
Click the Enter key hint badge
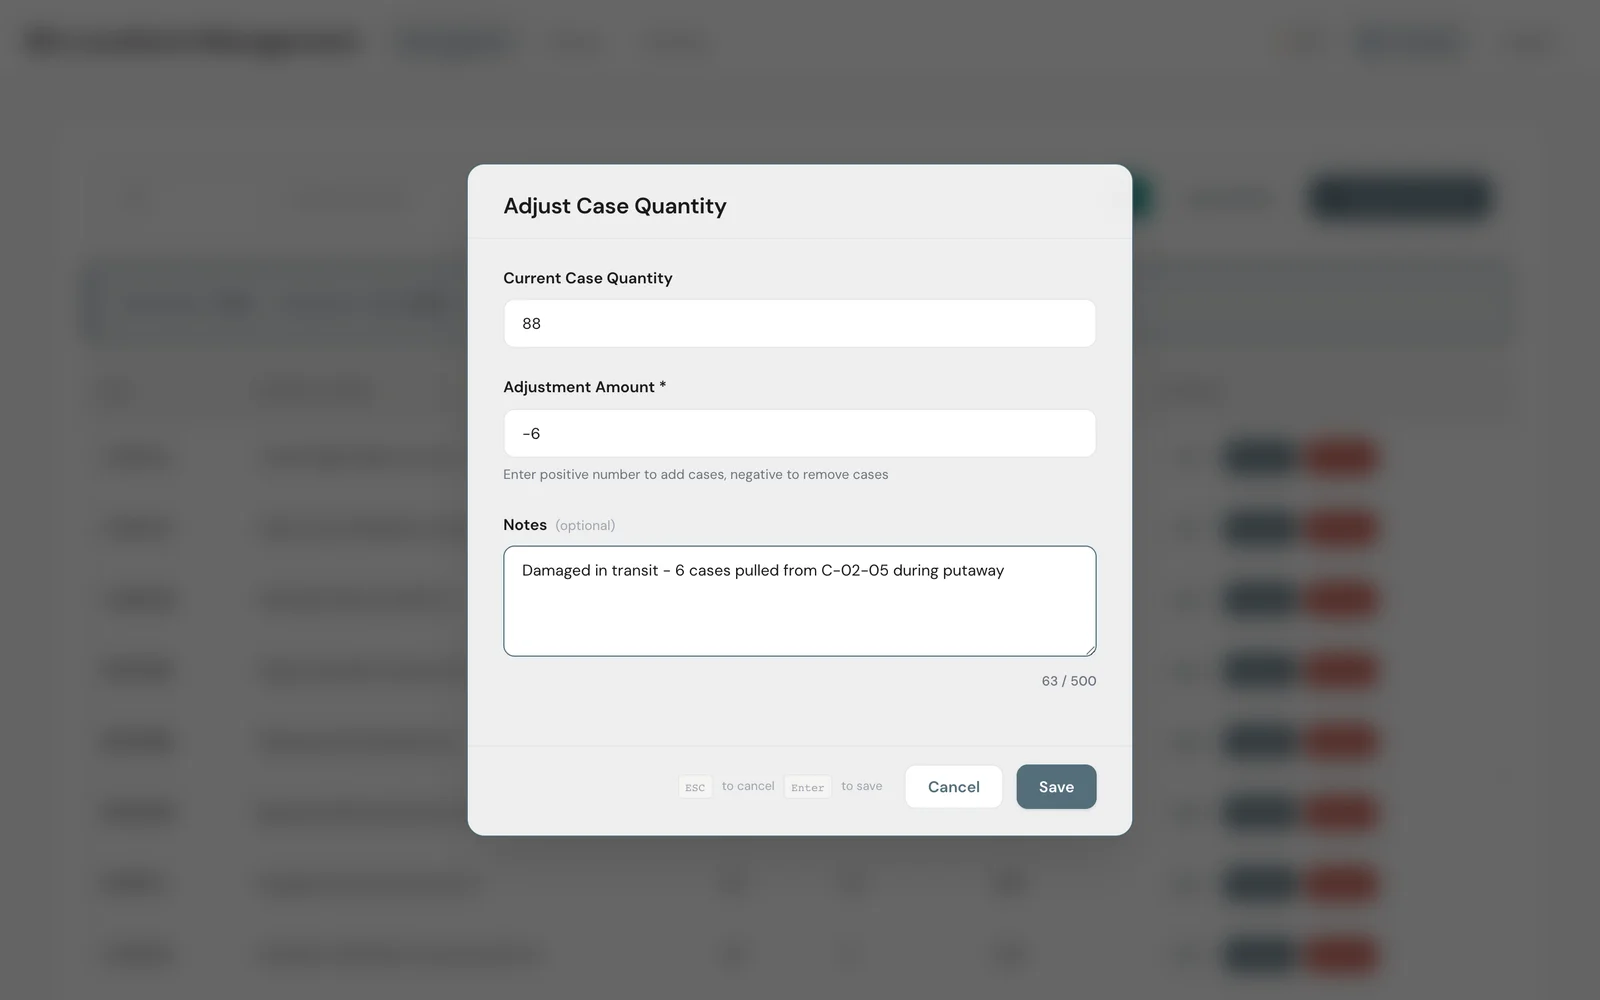coord(807,787)
